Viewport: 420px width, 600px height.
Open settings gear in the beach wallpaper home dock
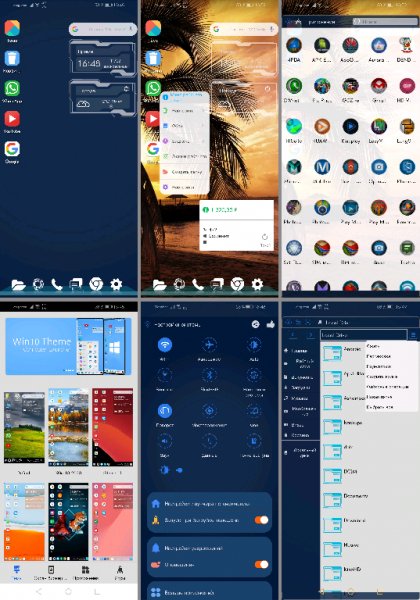tap(257, 284)
